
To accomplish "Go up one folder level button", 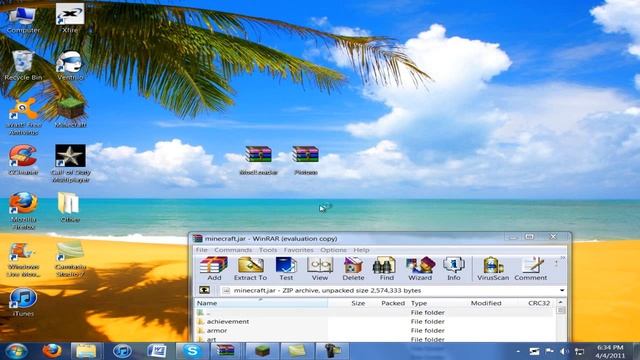I will click(204, 290).
